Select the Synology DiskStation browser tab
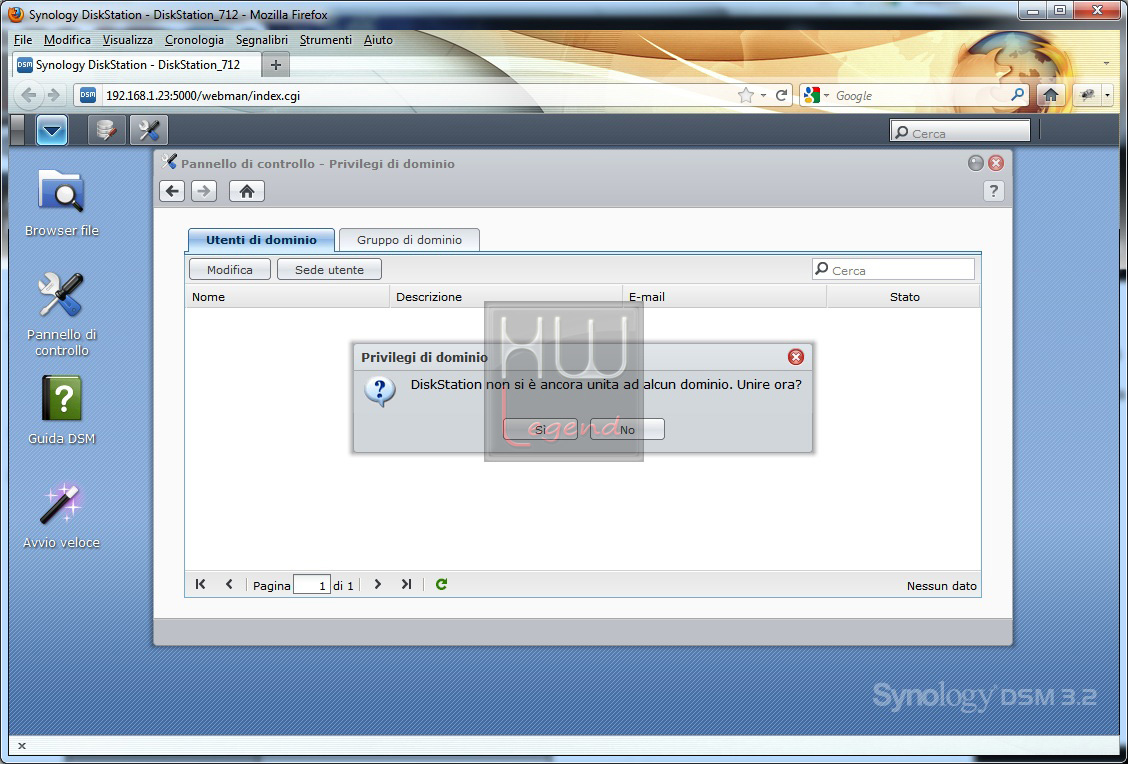Image resolution: width=1128 pixels, height=764 pixels. (137, 65)
